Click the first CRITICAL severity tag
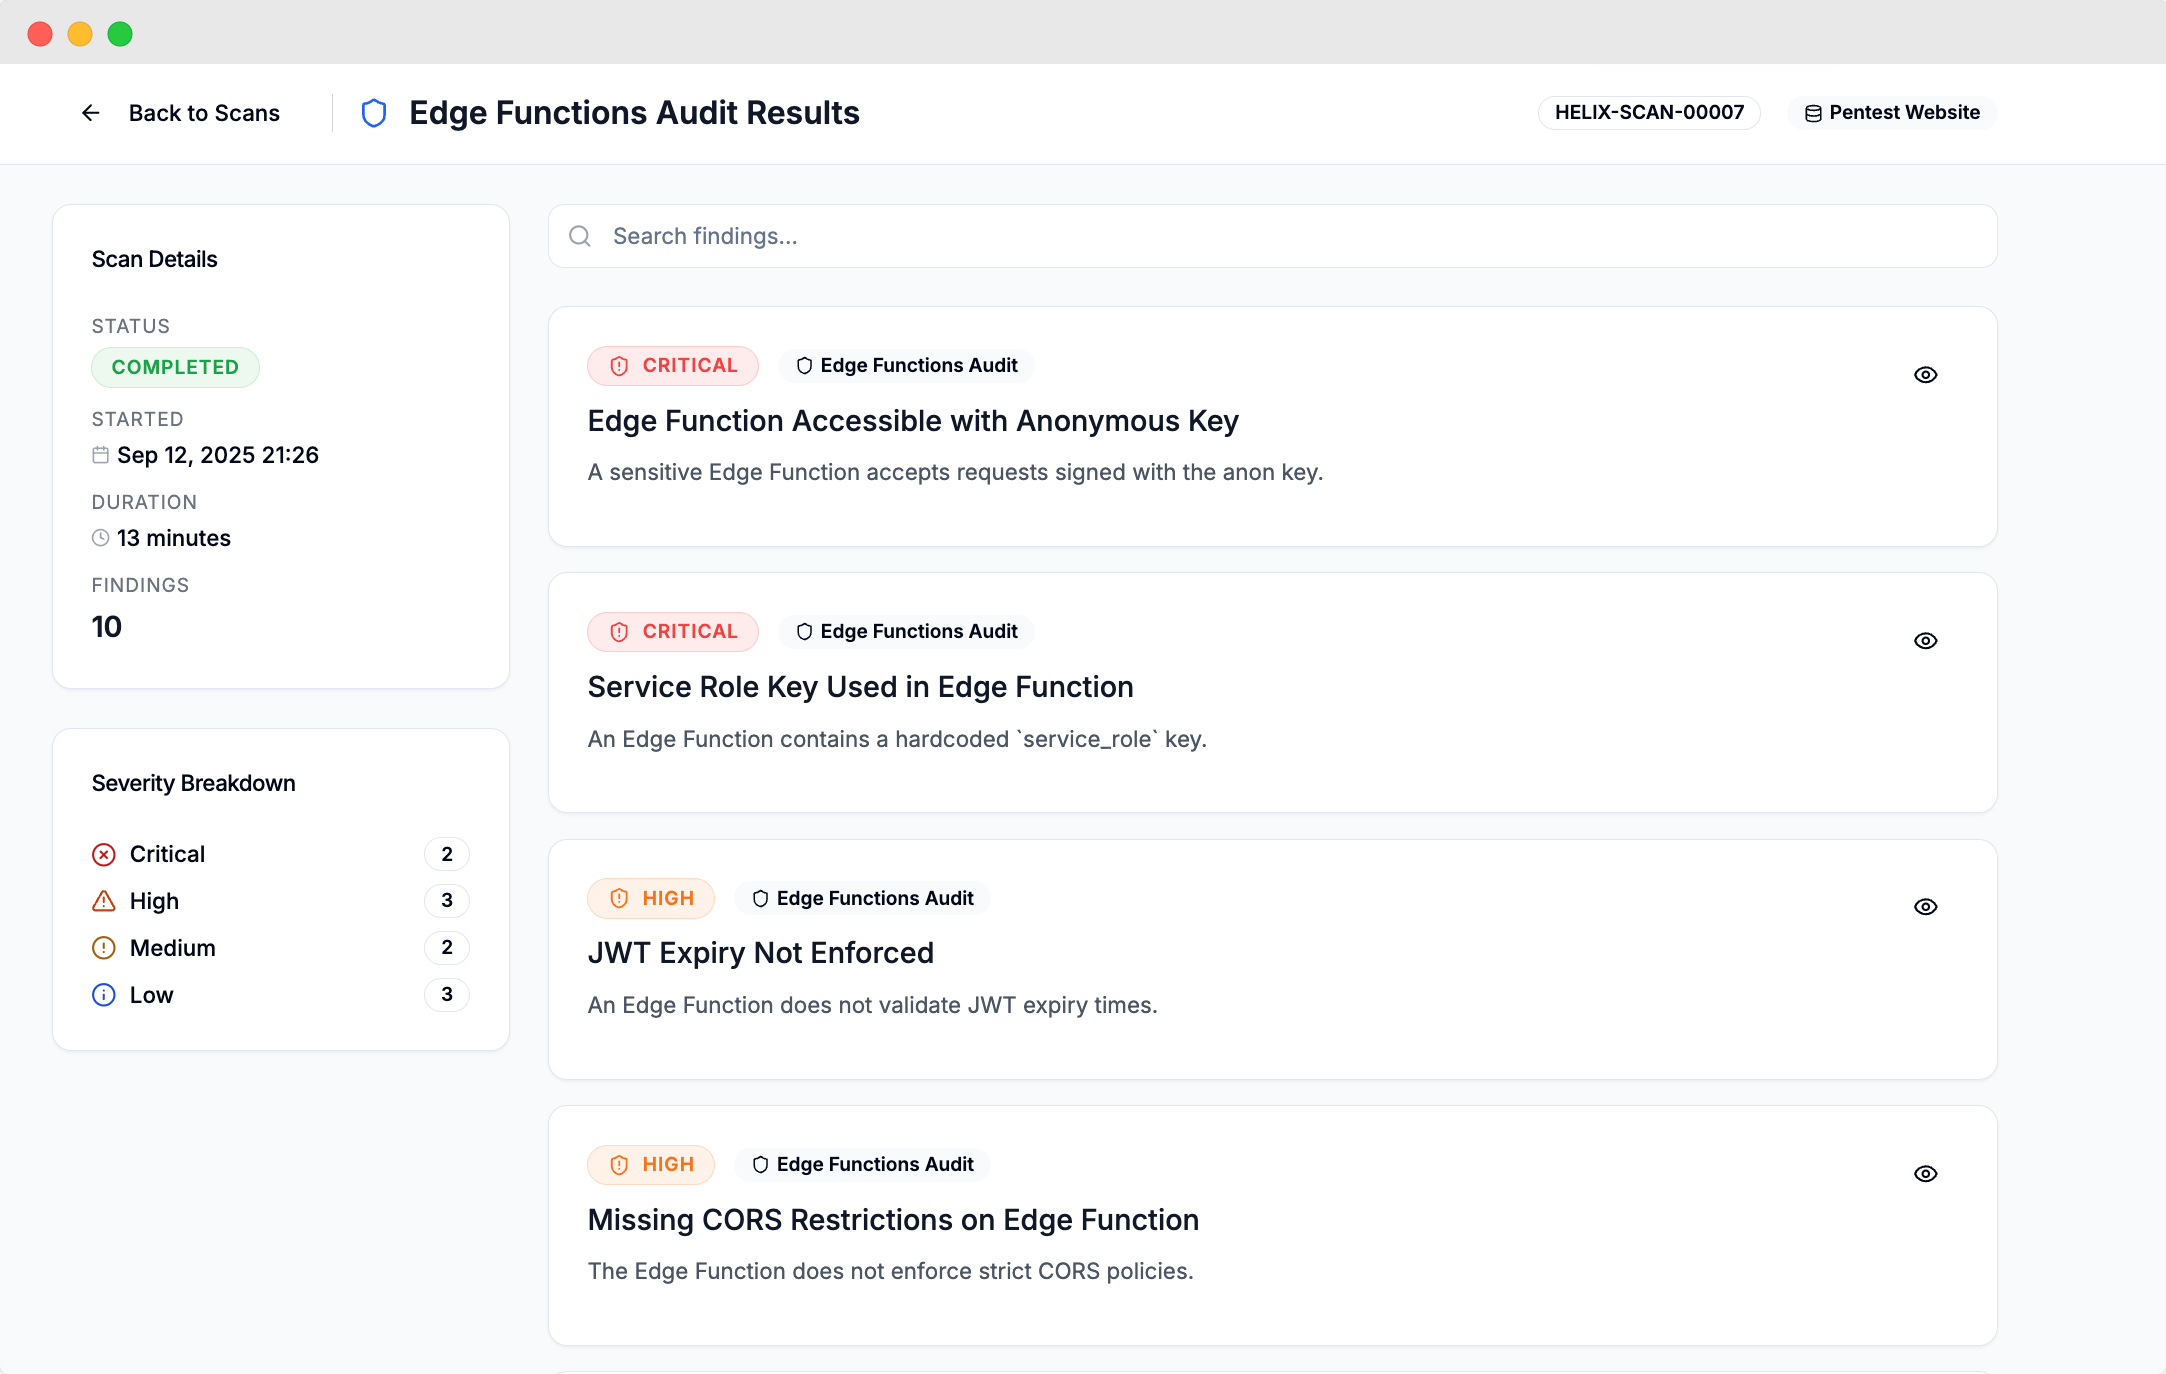This screenshot has width=2166, height=1374. click(673, 366)
